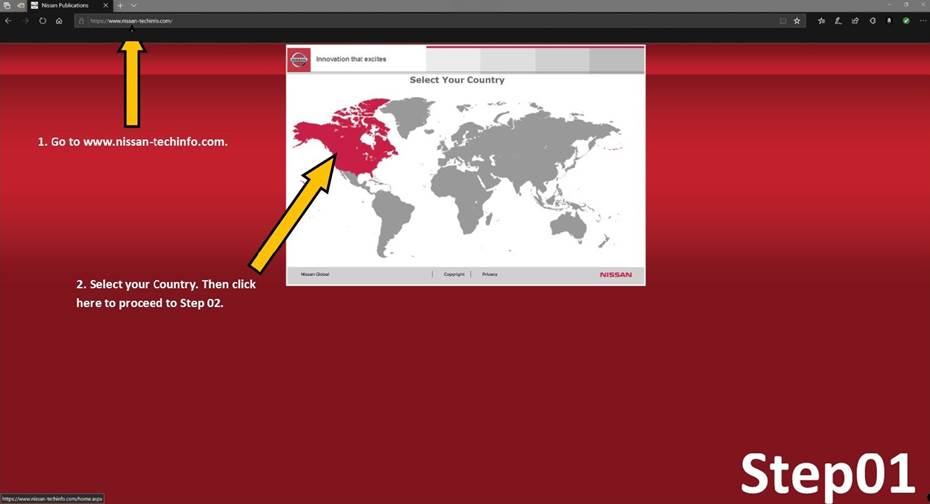This screenshot has width=930, height=504.
Task: Click the padlock site info icon
Action: 81,21
